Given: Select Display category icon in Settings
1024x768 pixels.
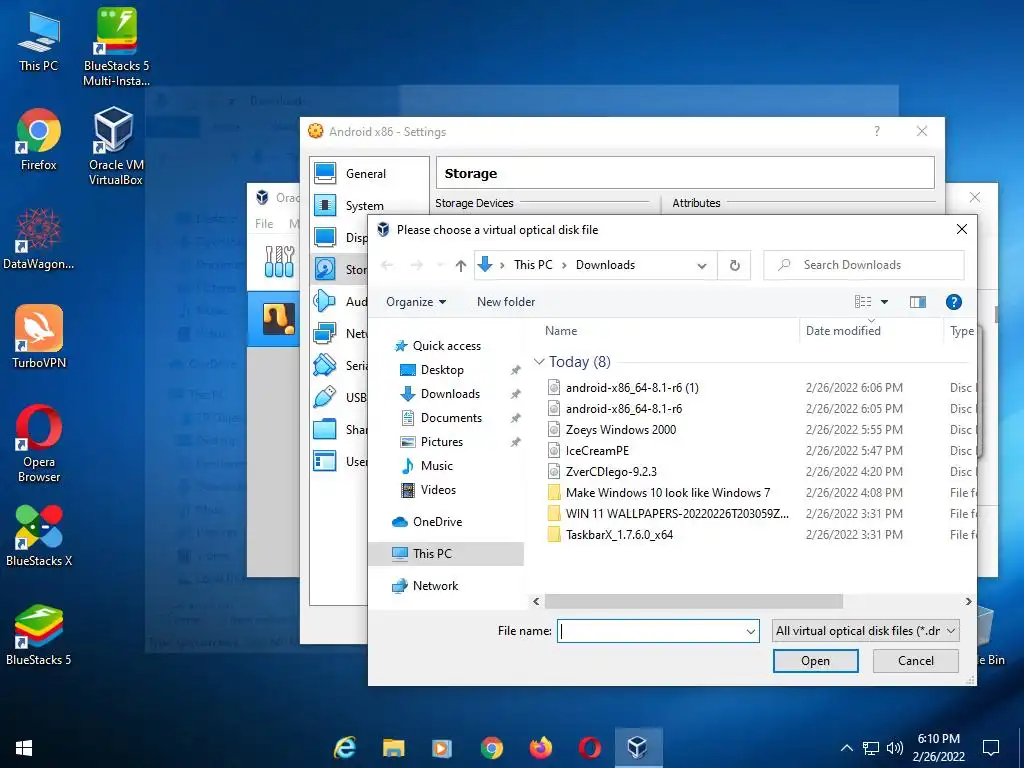Looking at the screenshot, I should (325, 237).
